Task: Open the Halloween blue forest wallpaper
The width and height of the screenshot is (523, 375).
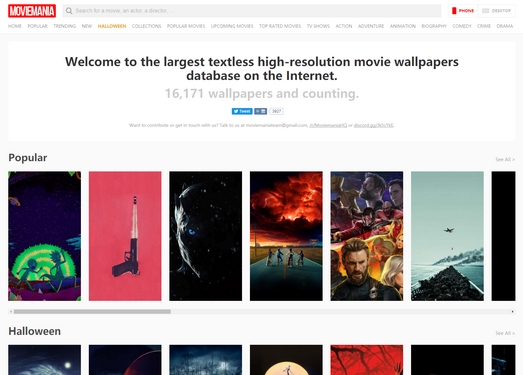Action: (205, 360)
